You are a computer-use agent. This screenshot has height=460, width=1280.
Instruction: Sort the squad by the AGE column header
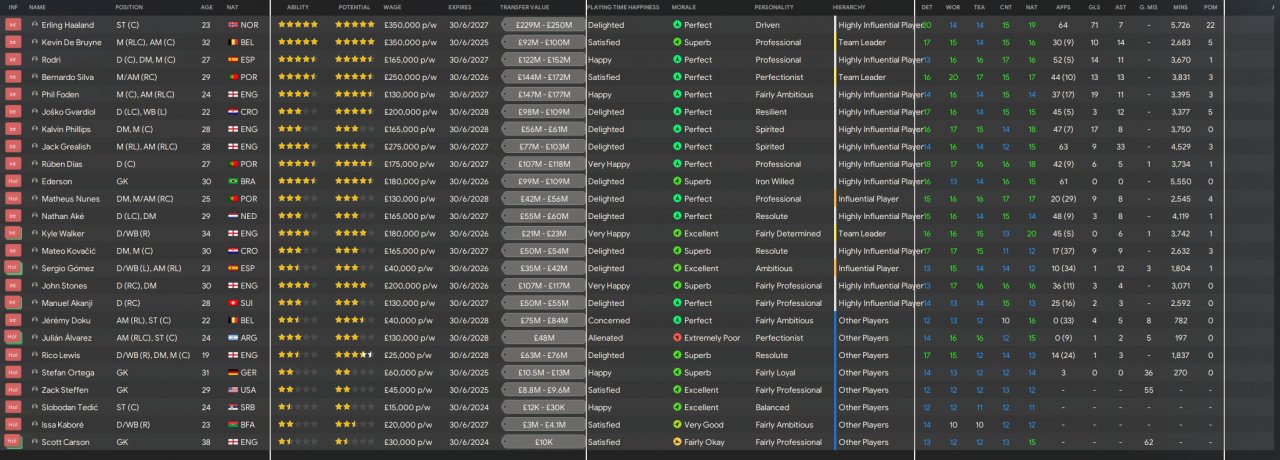[x=205, y=7]
